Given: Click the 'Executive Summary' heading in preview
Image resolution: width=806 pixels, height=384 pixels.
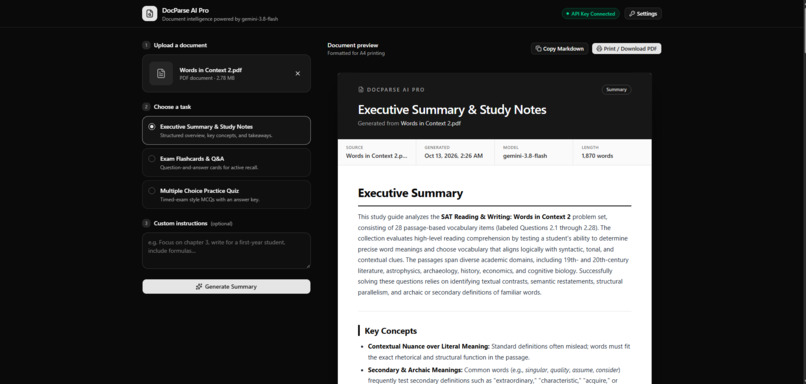Looking at the screenshot, I should click(x=410, y=193).
